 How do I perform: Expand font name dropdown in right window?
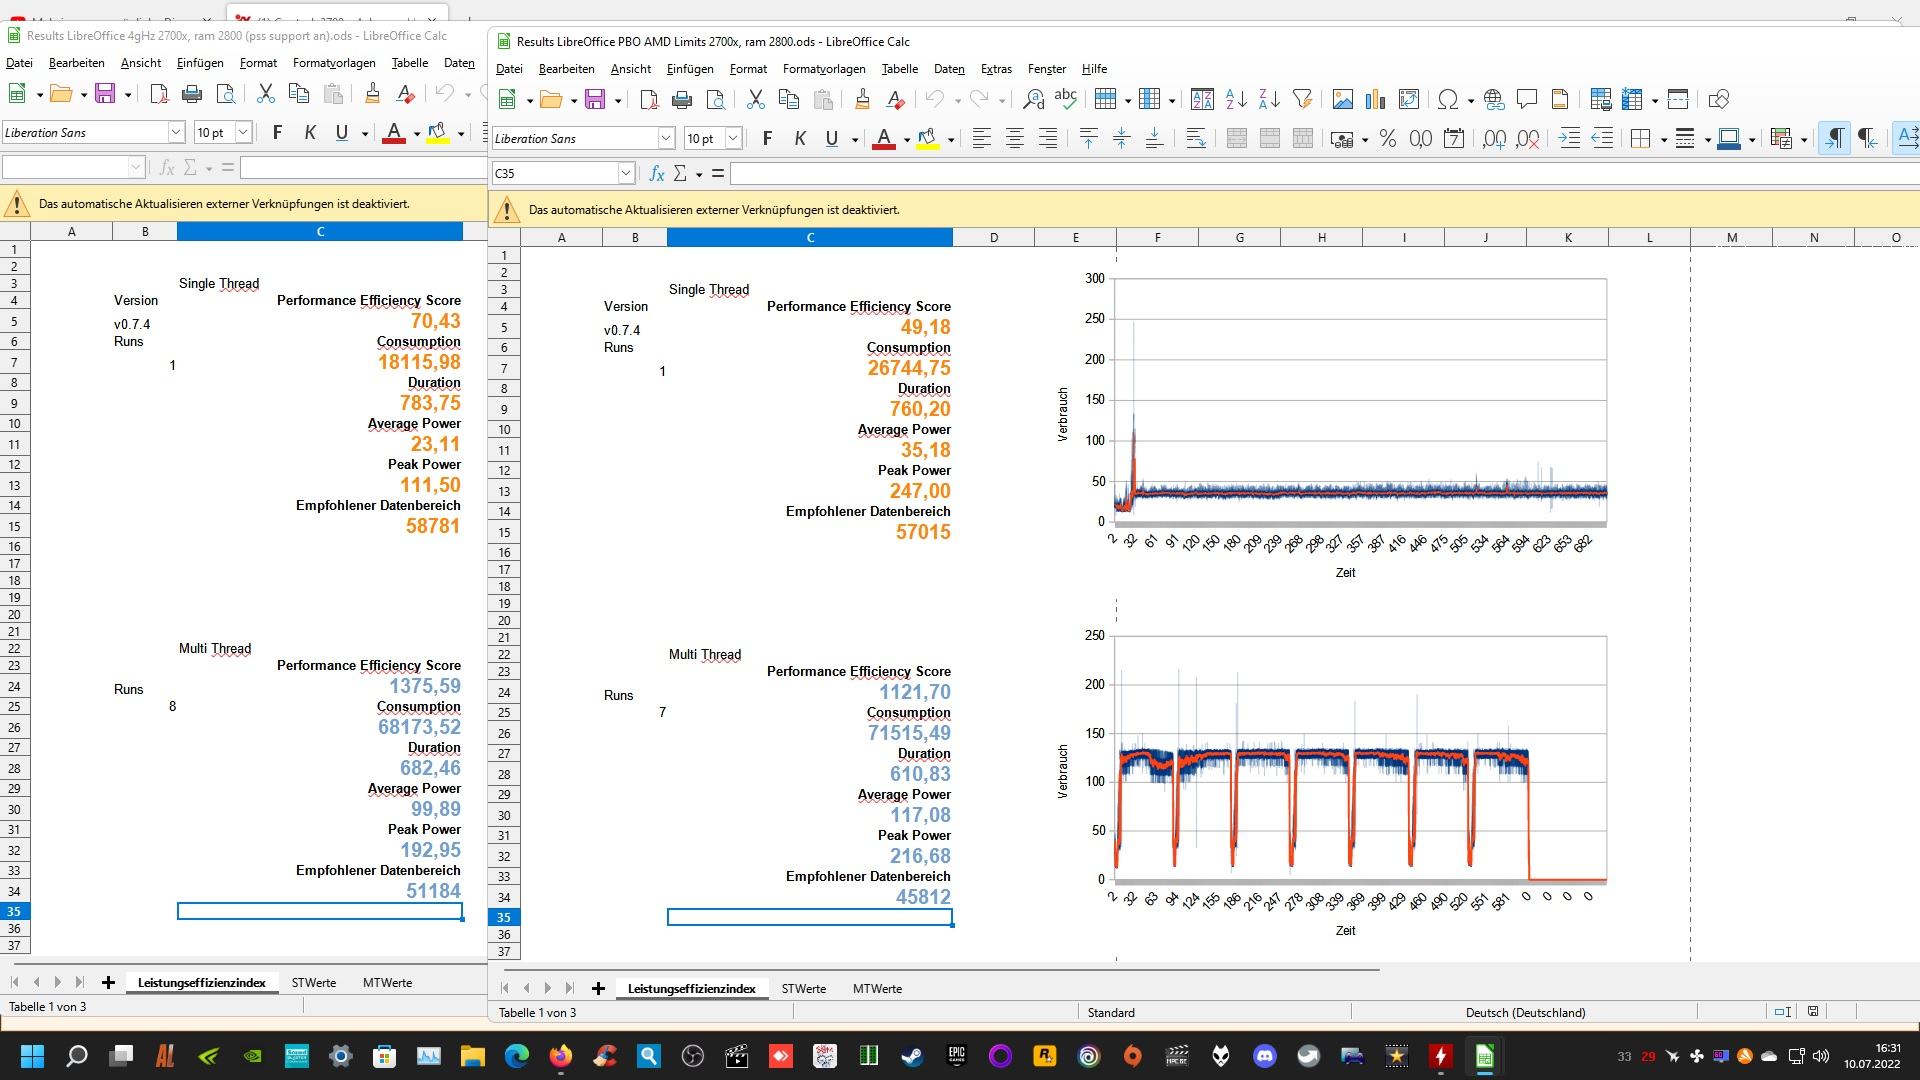coord(666,139)
